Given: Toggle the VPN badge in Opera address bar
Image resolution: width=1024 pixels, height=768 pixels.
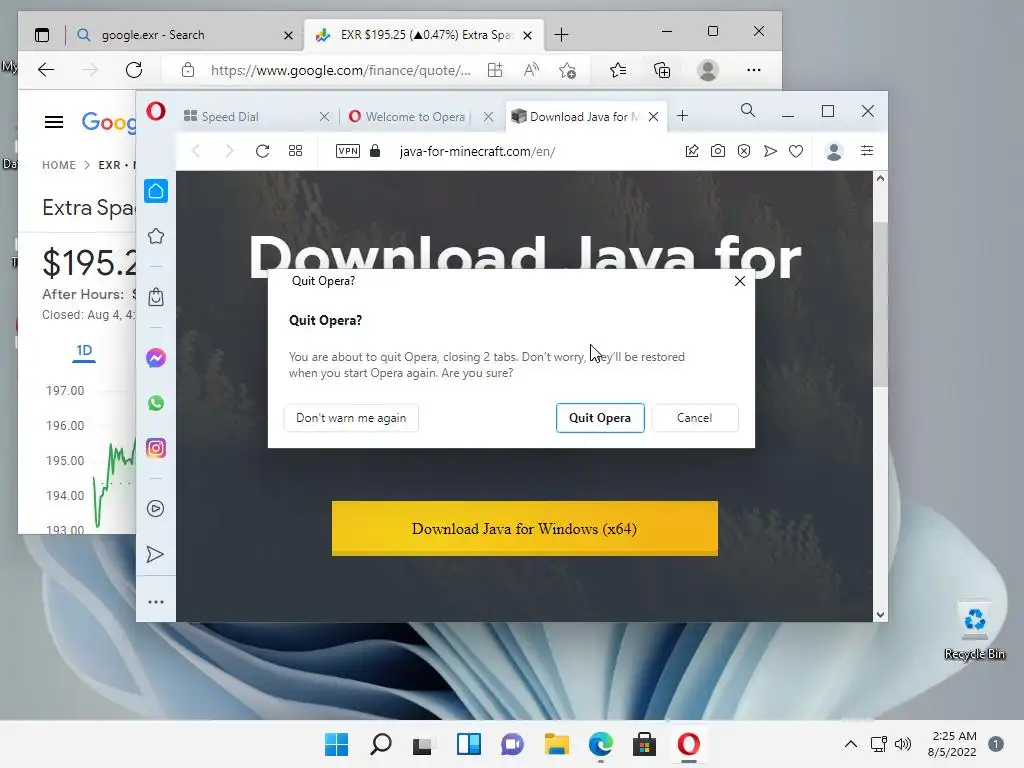Looking at the screenshot, I should pos(347,151).
